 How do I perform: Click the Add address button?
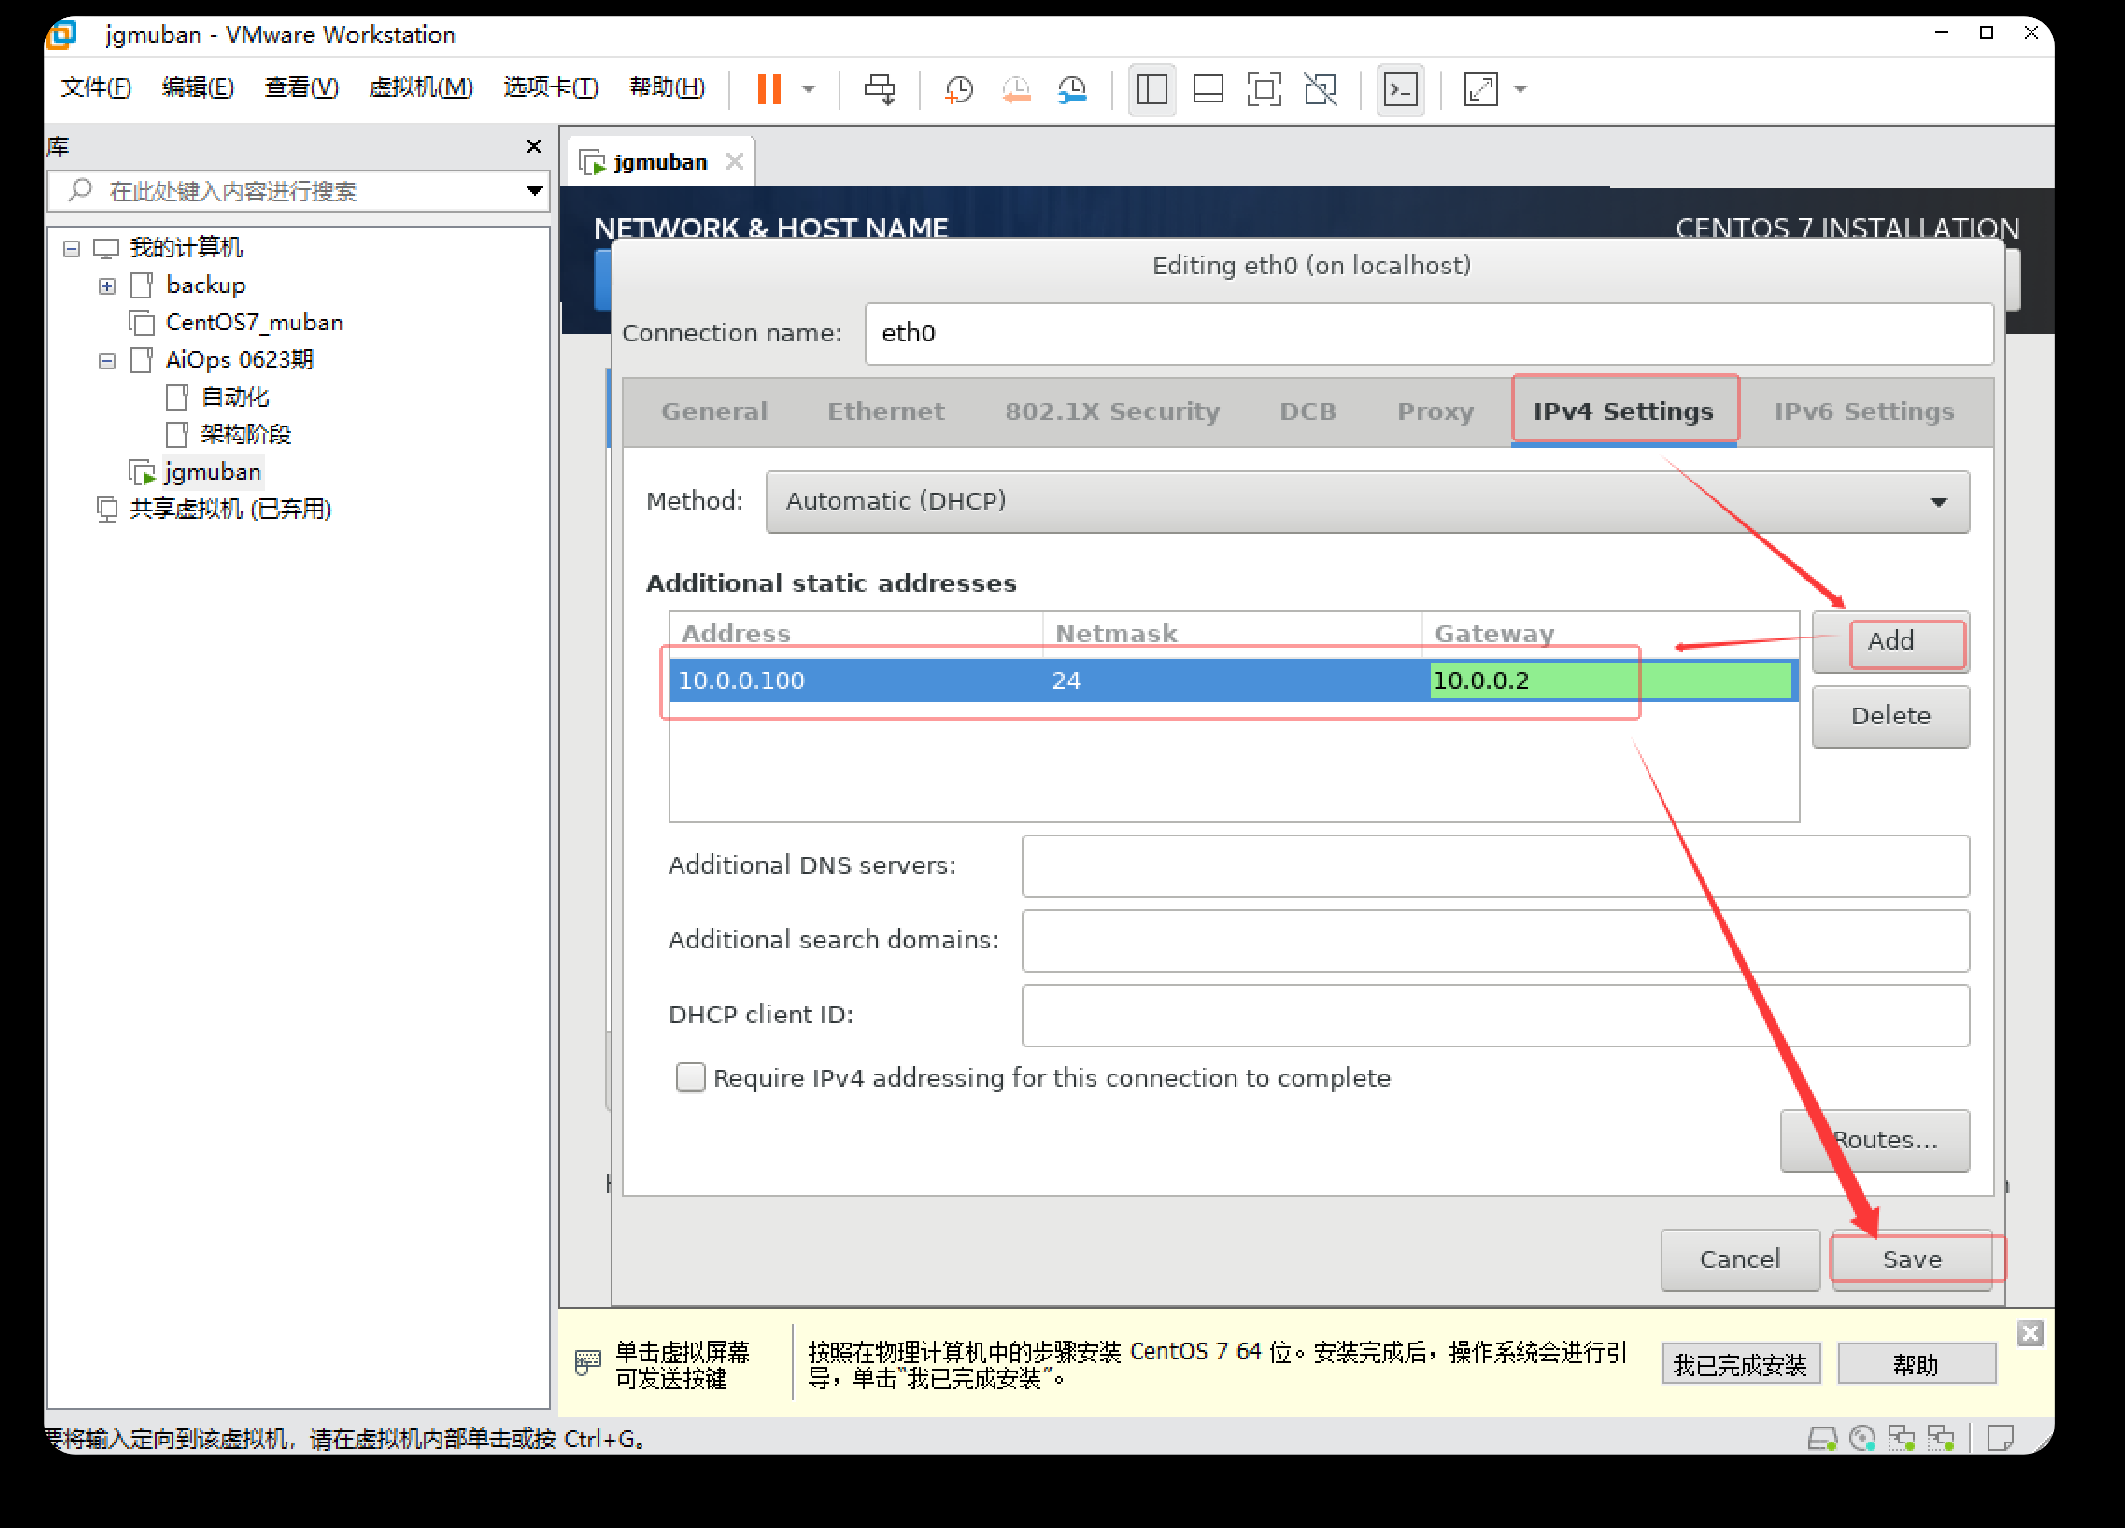[x=1891, y=641]
